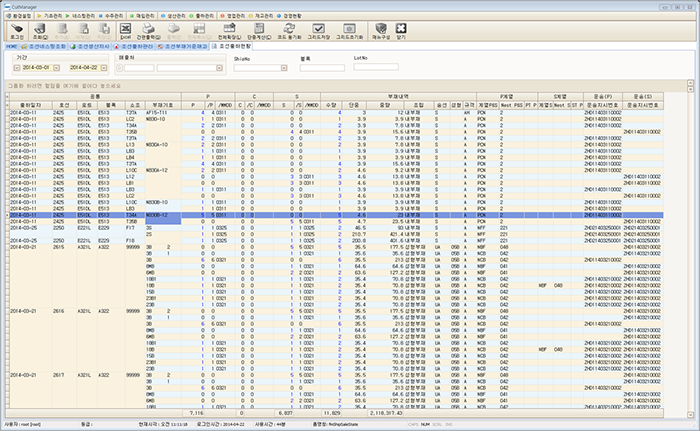Click the 운송(P) band header
Screen dimensions: 700x431
603,96
